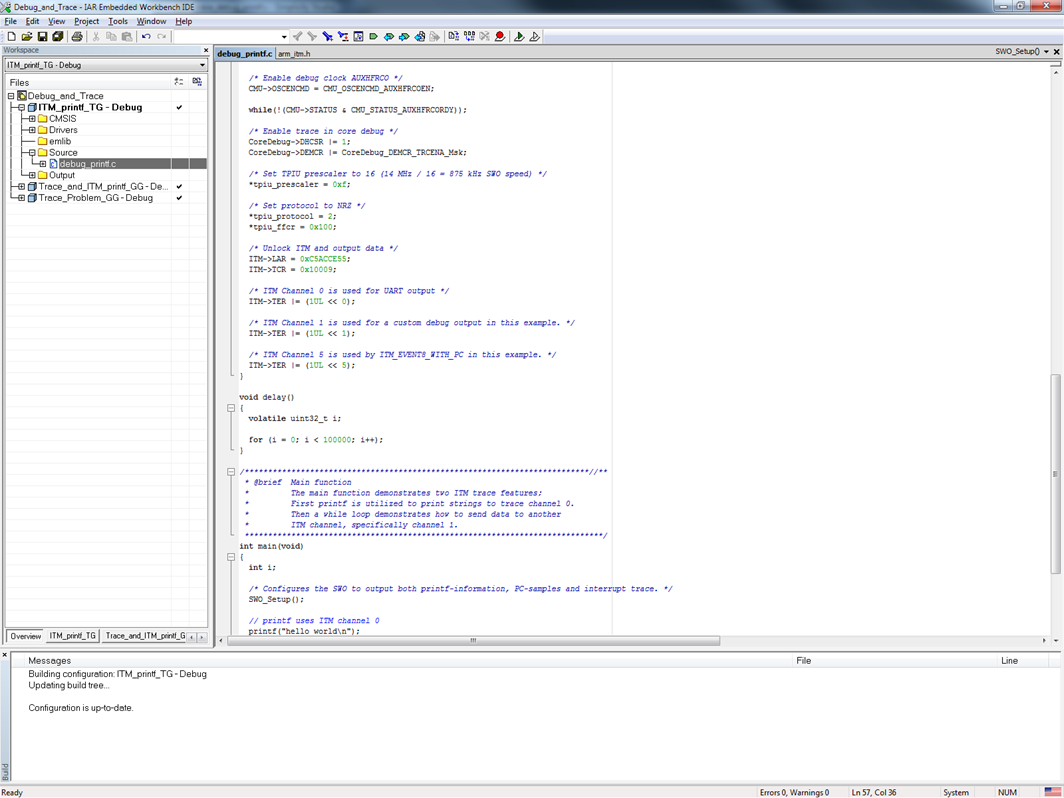Select the Overview workspace tab
Screen dimensions: 1064x798
25,636
